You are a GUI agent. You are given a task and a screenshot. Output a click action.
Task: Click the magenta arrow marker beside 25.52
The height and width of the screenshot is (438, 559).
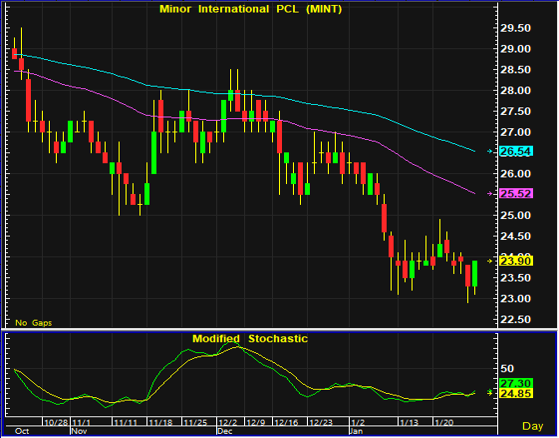(490, 194)
